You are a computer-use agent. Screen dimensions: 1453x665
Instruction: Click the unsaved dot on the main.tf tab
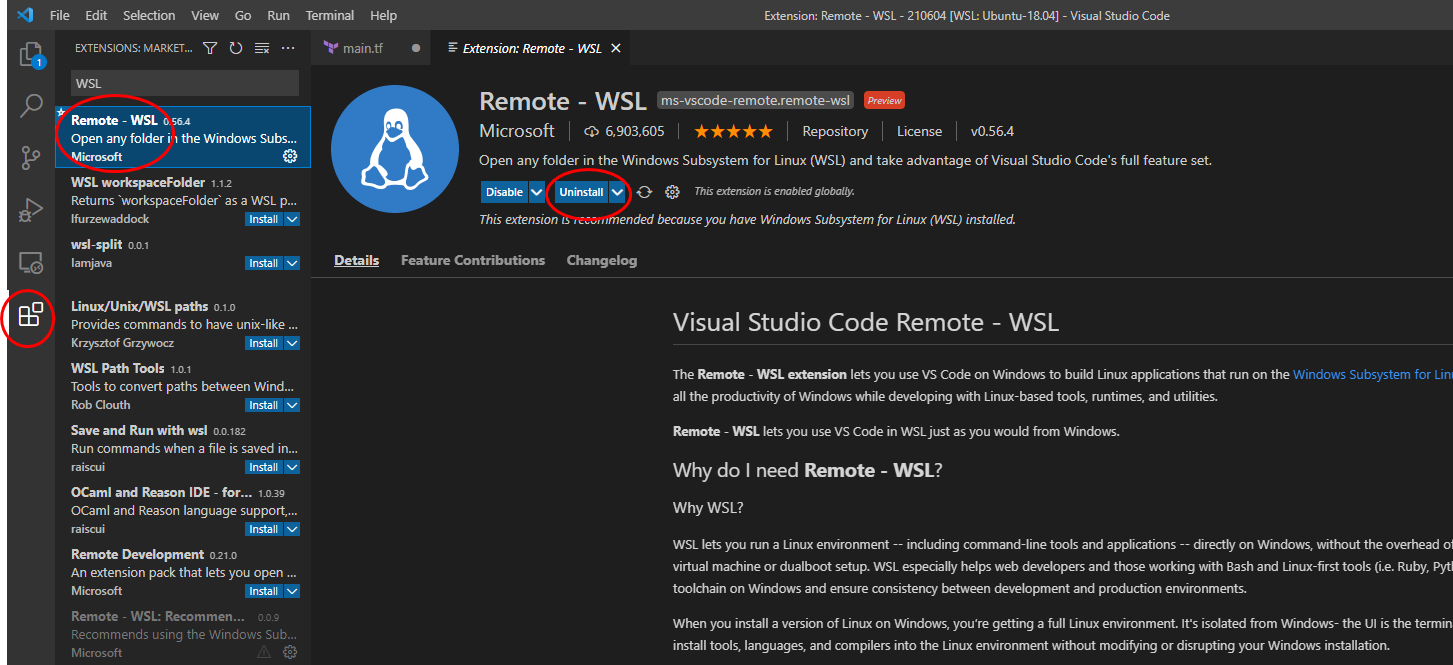click(416, 48)
